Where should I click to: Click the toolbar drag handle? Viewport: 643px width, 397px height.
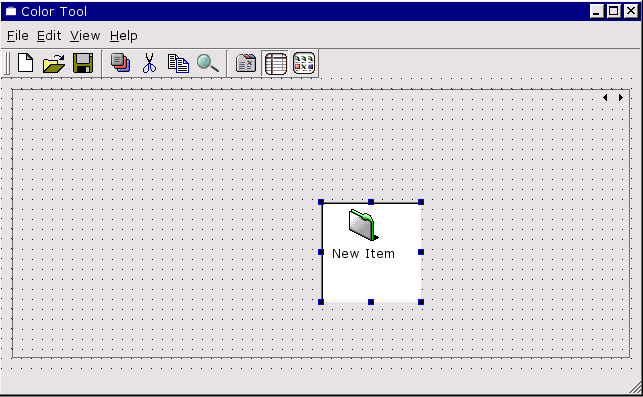point(6,64)
